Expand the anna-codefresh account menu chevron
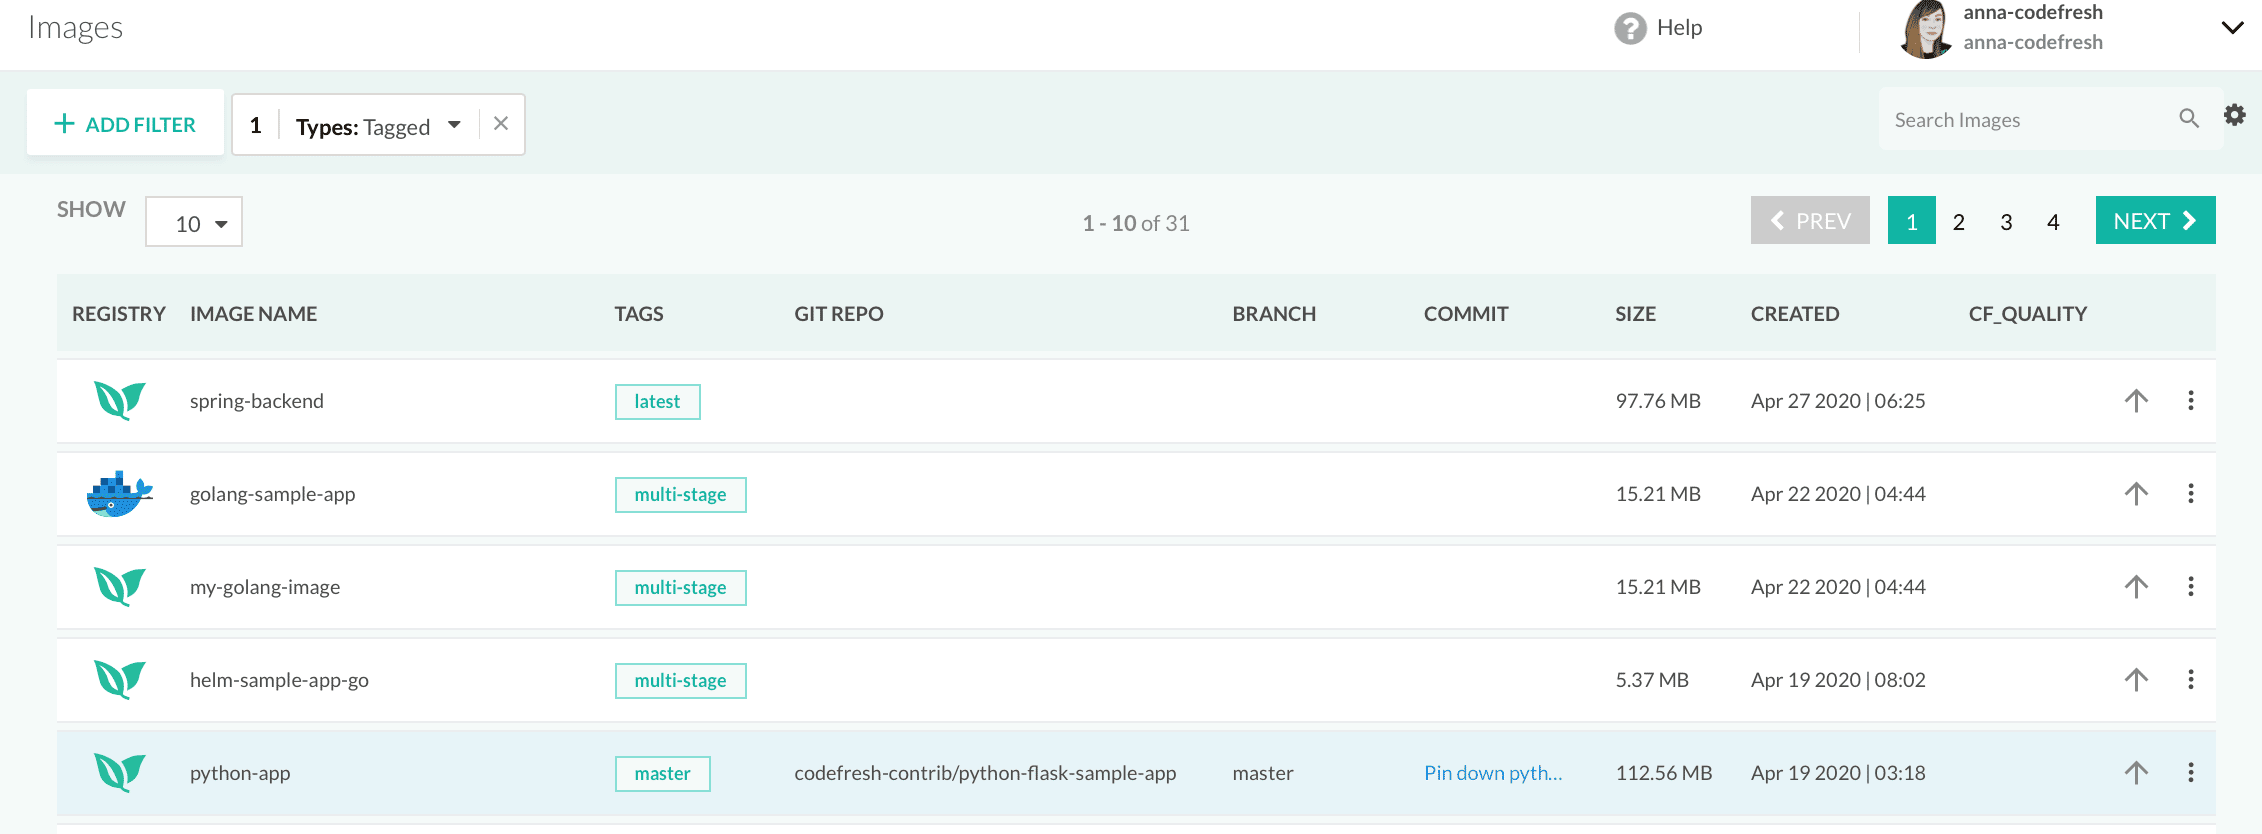Viewport: 2262px width, 834px height. pyautogui.click(x=2231, y=28)
